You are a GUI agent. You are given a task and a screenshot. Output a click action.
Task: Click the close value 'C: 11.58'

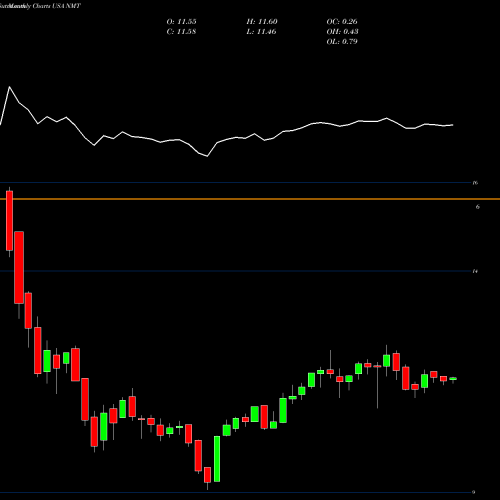tap(181, 32)
